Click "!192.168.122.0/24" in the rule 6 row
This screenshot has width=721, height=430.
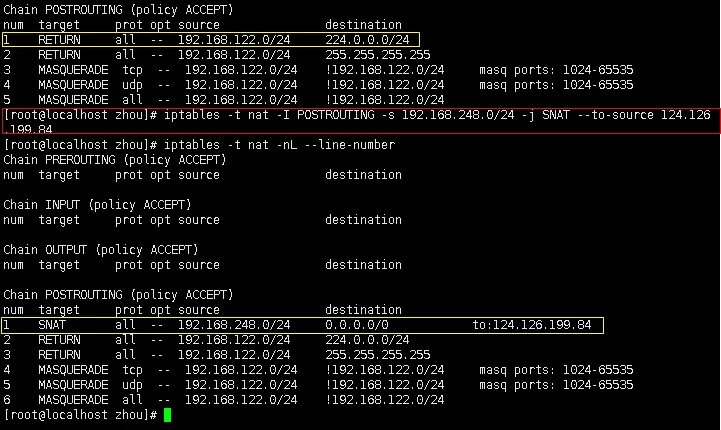click(385, 400)
